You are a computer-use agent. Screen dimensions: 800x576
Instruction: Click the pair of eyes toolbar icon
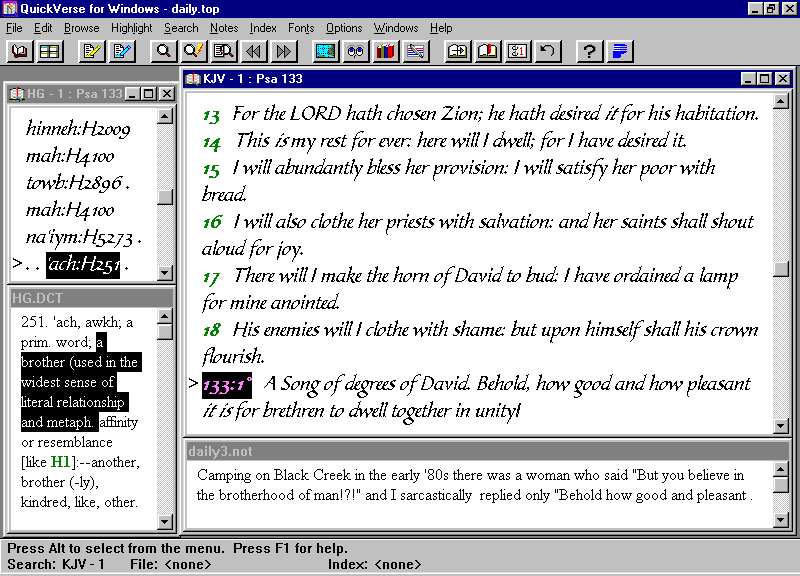(x=356, y=51)
